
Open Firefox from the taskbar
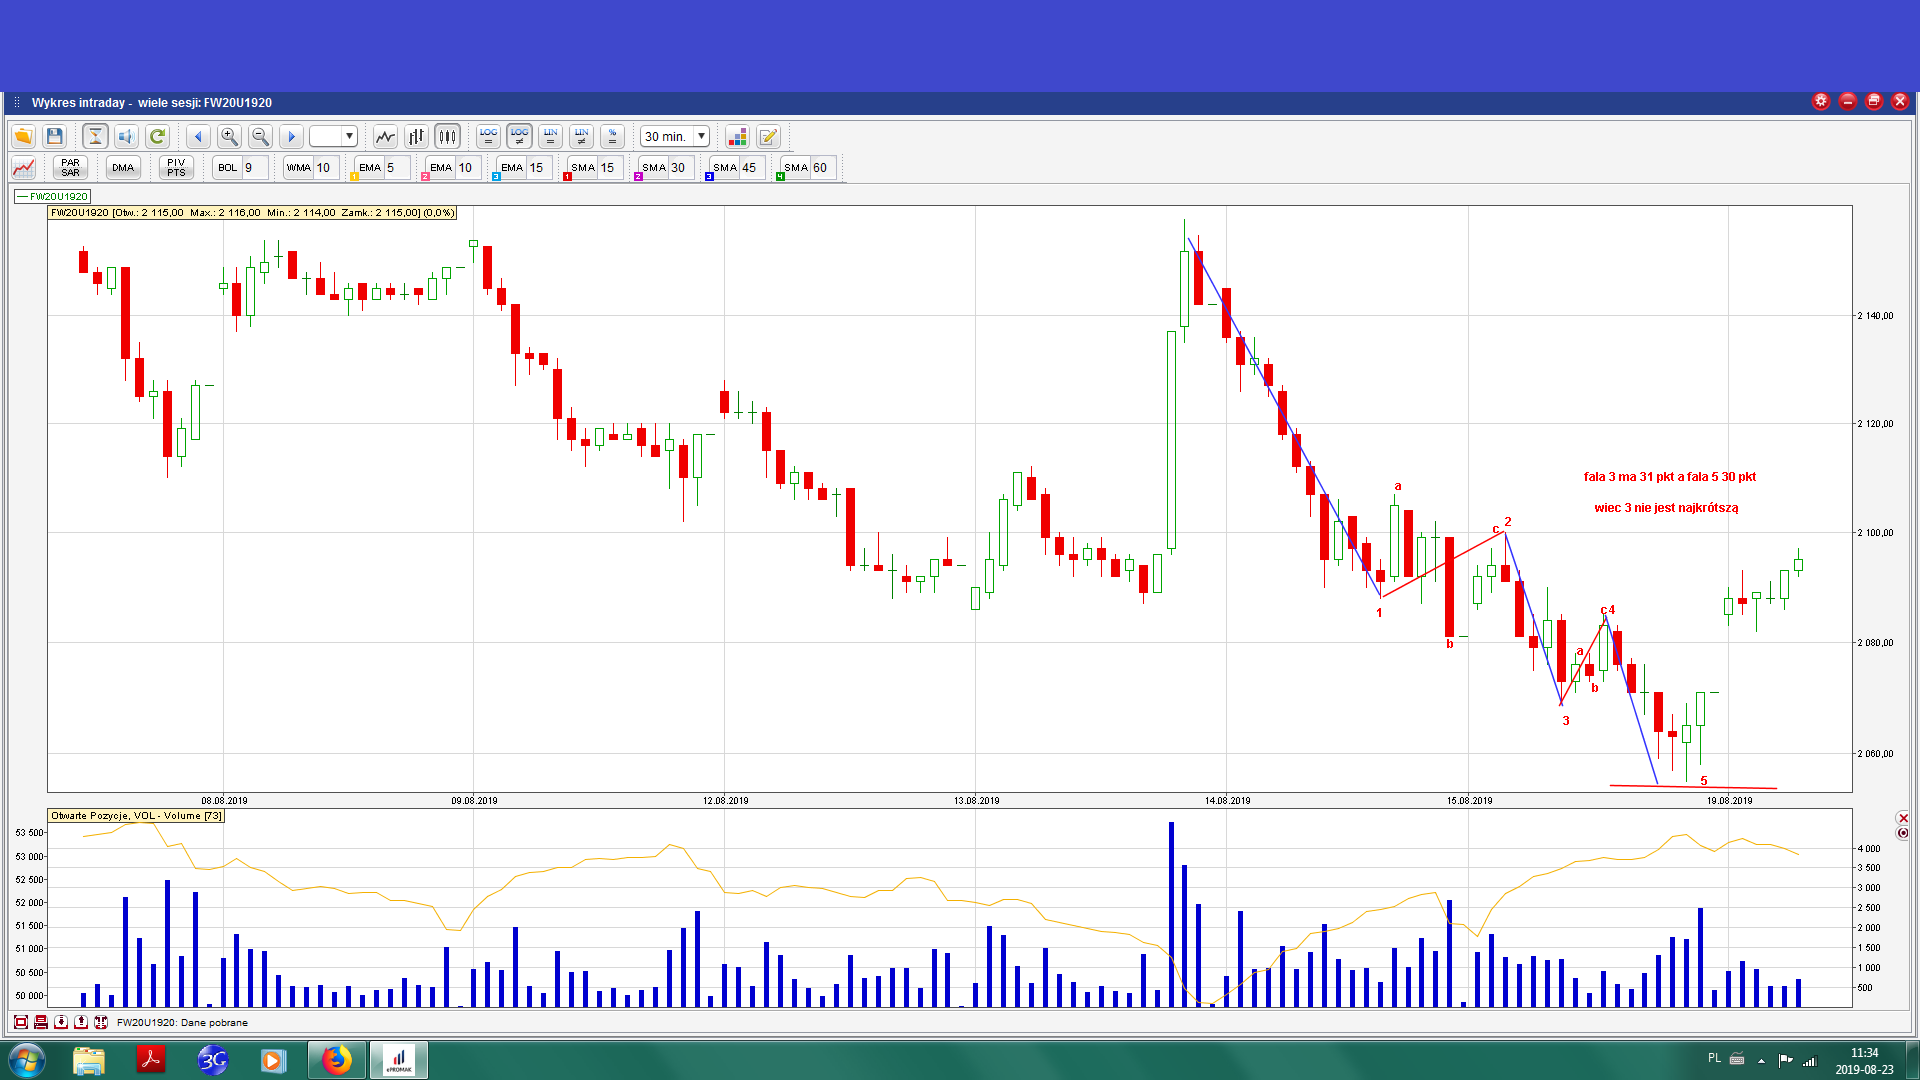coord(337,1060)
